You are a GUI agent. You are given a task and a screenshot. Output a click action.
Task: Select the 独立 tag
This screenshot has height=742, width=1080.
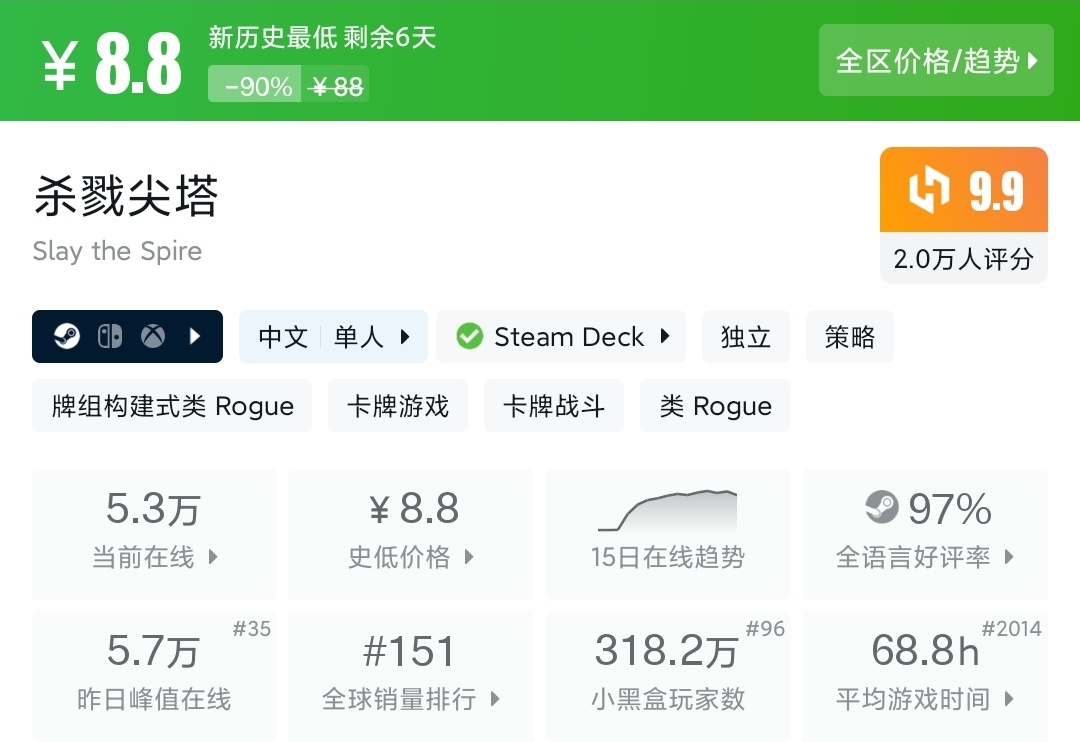(x=746, y=337)
